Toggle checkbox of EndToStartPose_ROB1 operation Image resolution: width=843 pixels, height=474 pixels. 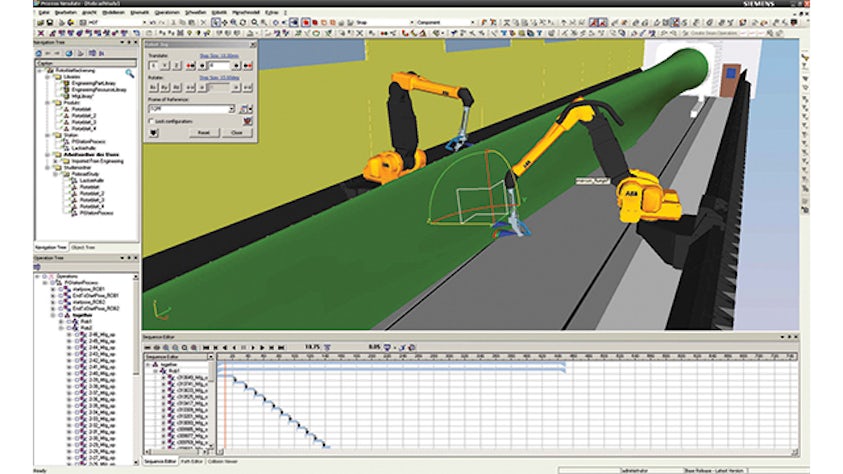(61, 296)
